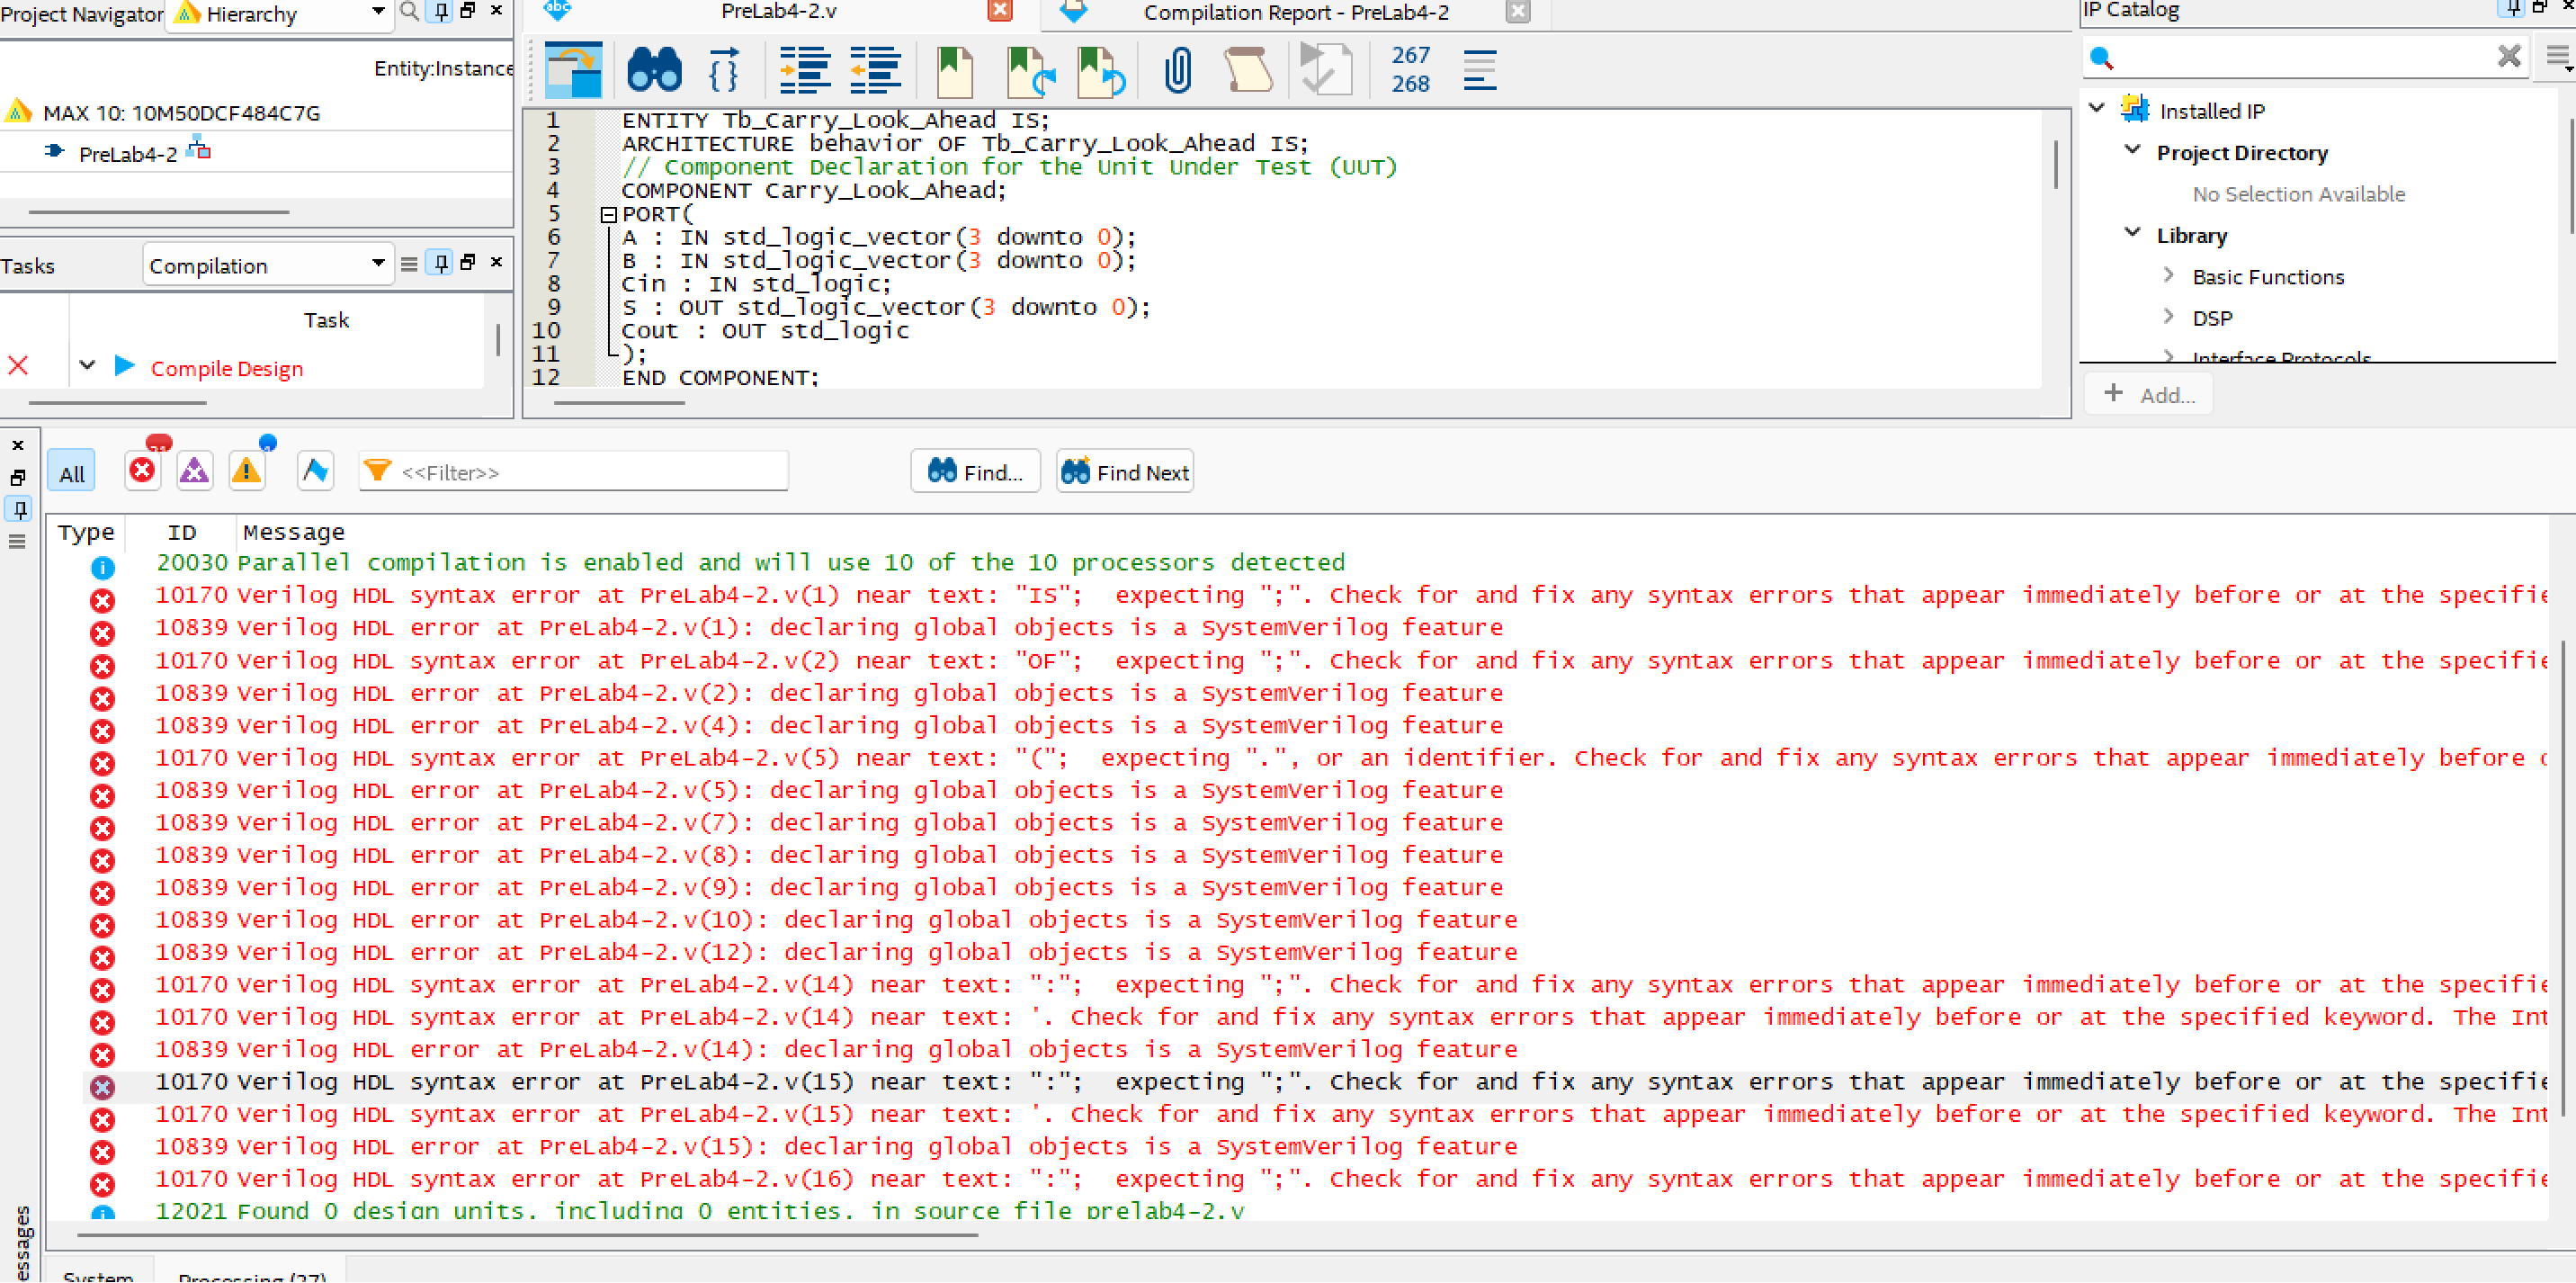Start Compile Design with the play arrow
Viewport: 2576px width, 1283px height.
[x=124, y=366]
